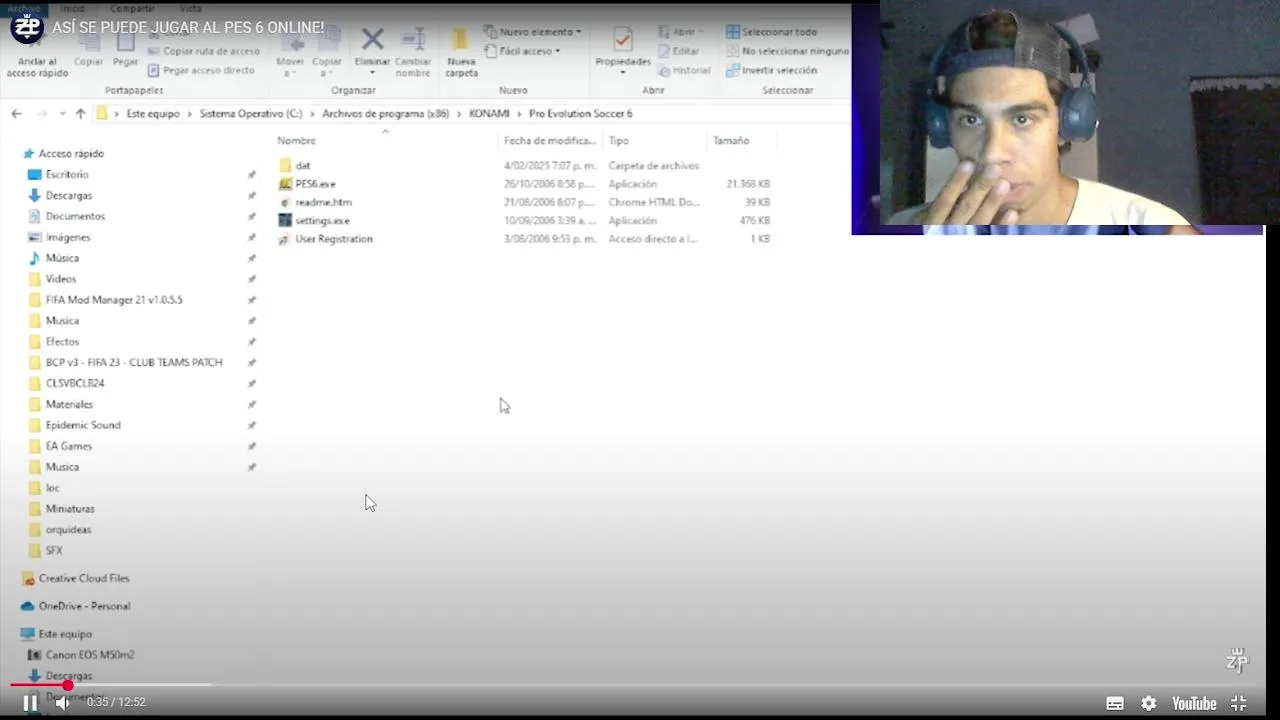1280x720 pixels.
Task: Open the channel avatar logo
Action: pos(27,27)
